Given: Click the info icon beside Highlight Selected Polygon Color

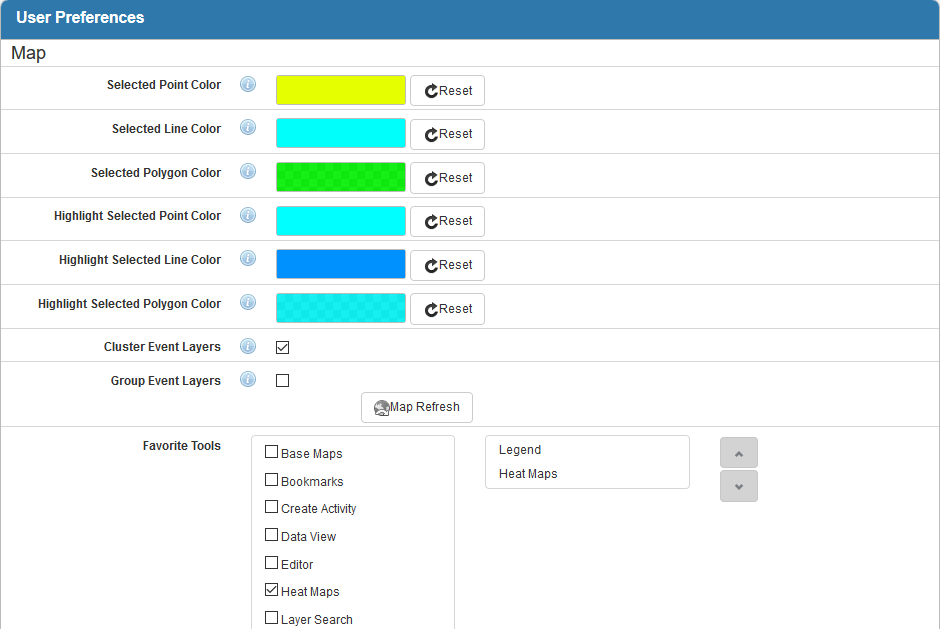Looking at the screenshot, I should pyautogui.click(x=247, y=302).
